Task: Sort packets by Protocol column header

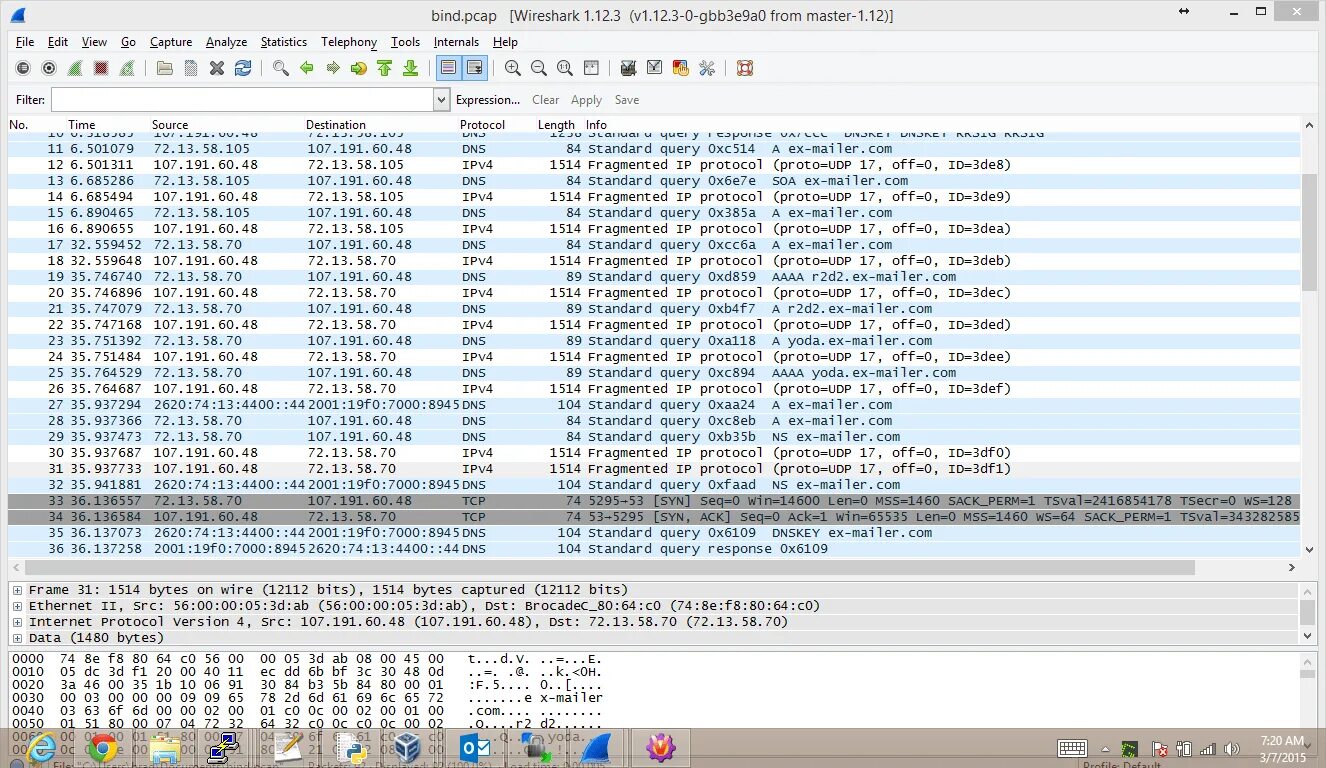Action: [x=482, y=125]
